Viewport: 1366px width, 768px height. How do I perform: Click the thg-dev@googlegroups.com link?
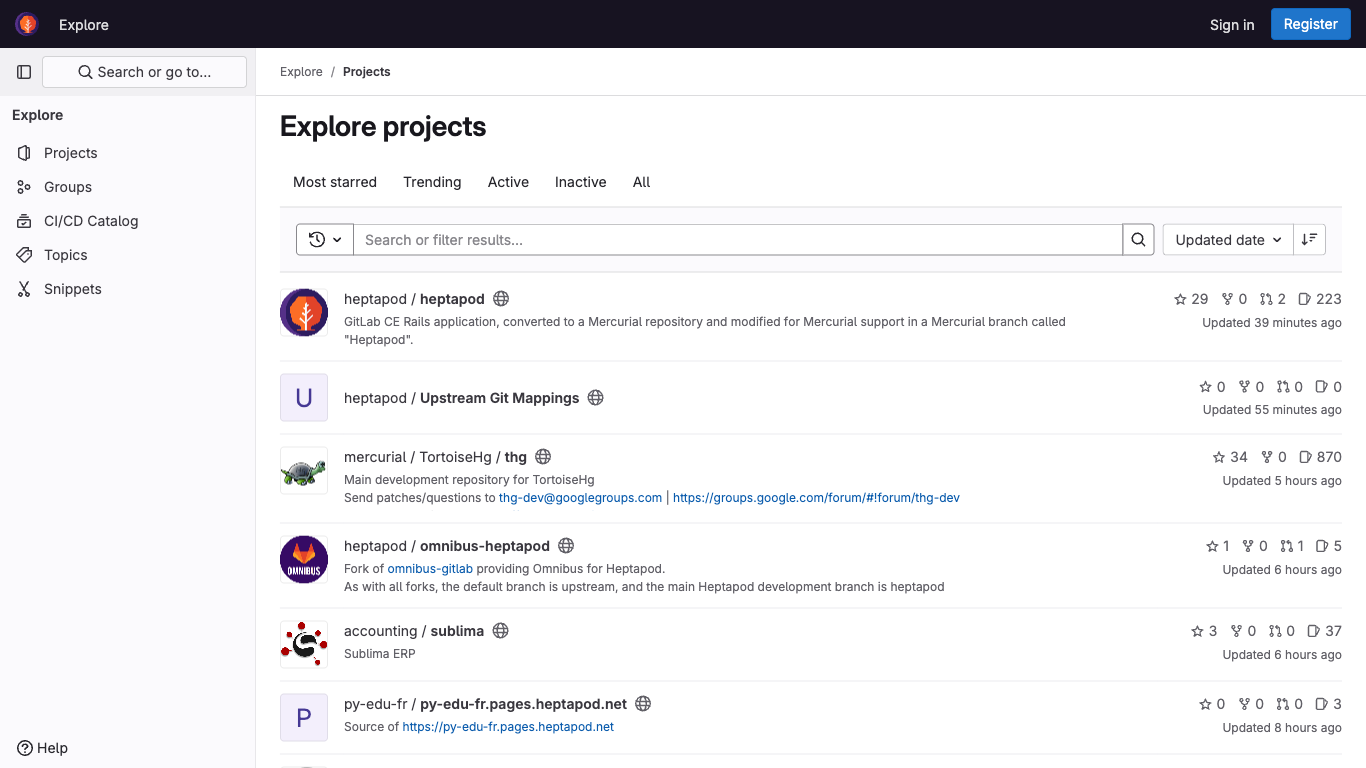[580, 498]
